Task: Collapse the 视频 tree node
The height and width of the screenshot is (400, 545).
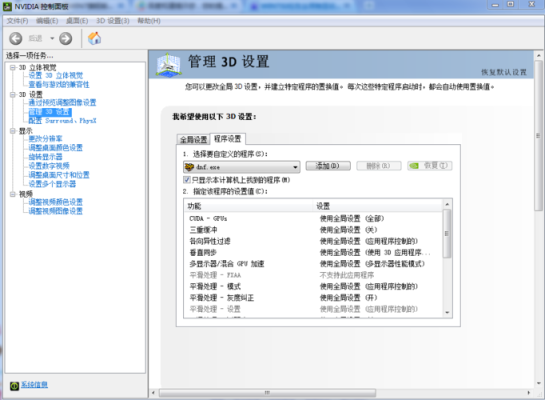Action: 13,194
